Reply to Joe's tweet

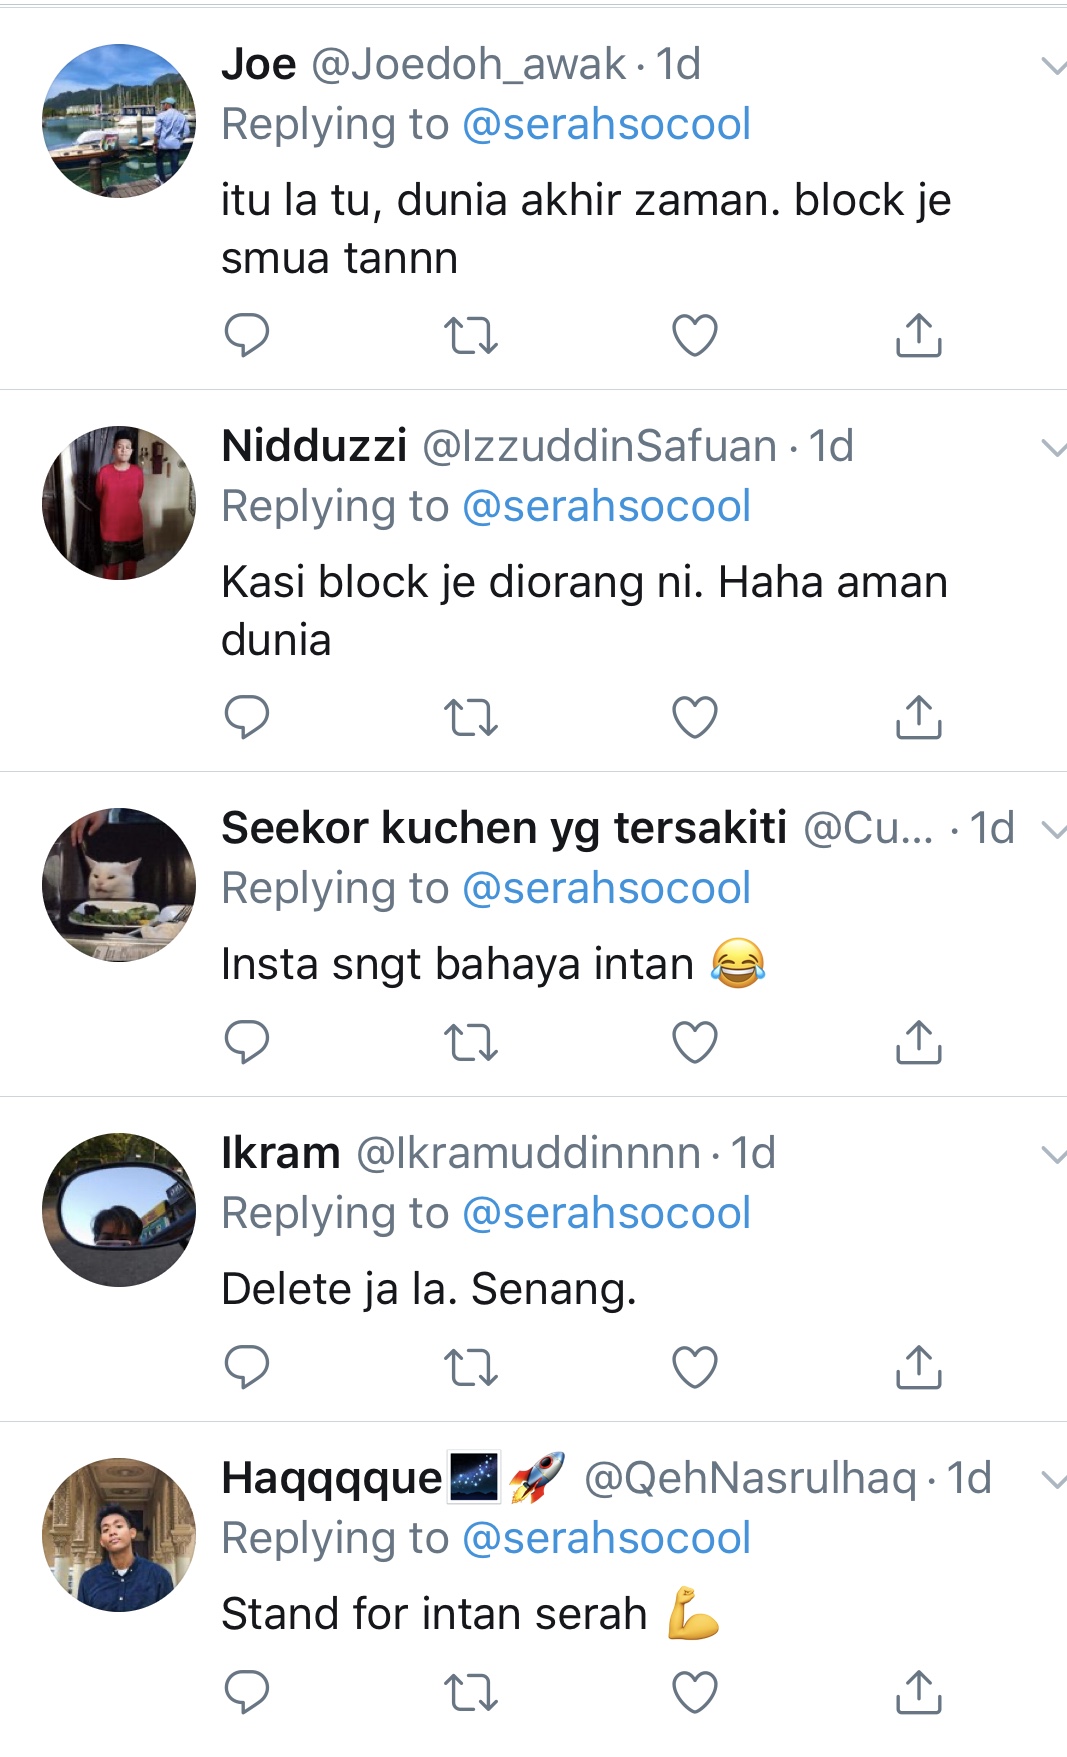(246, 335)
